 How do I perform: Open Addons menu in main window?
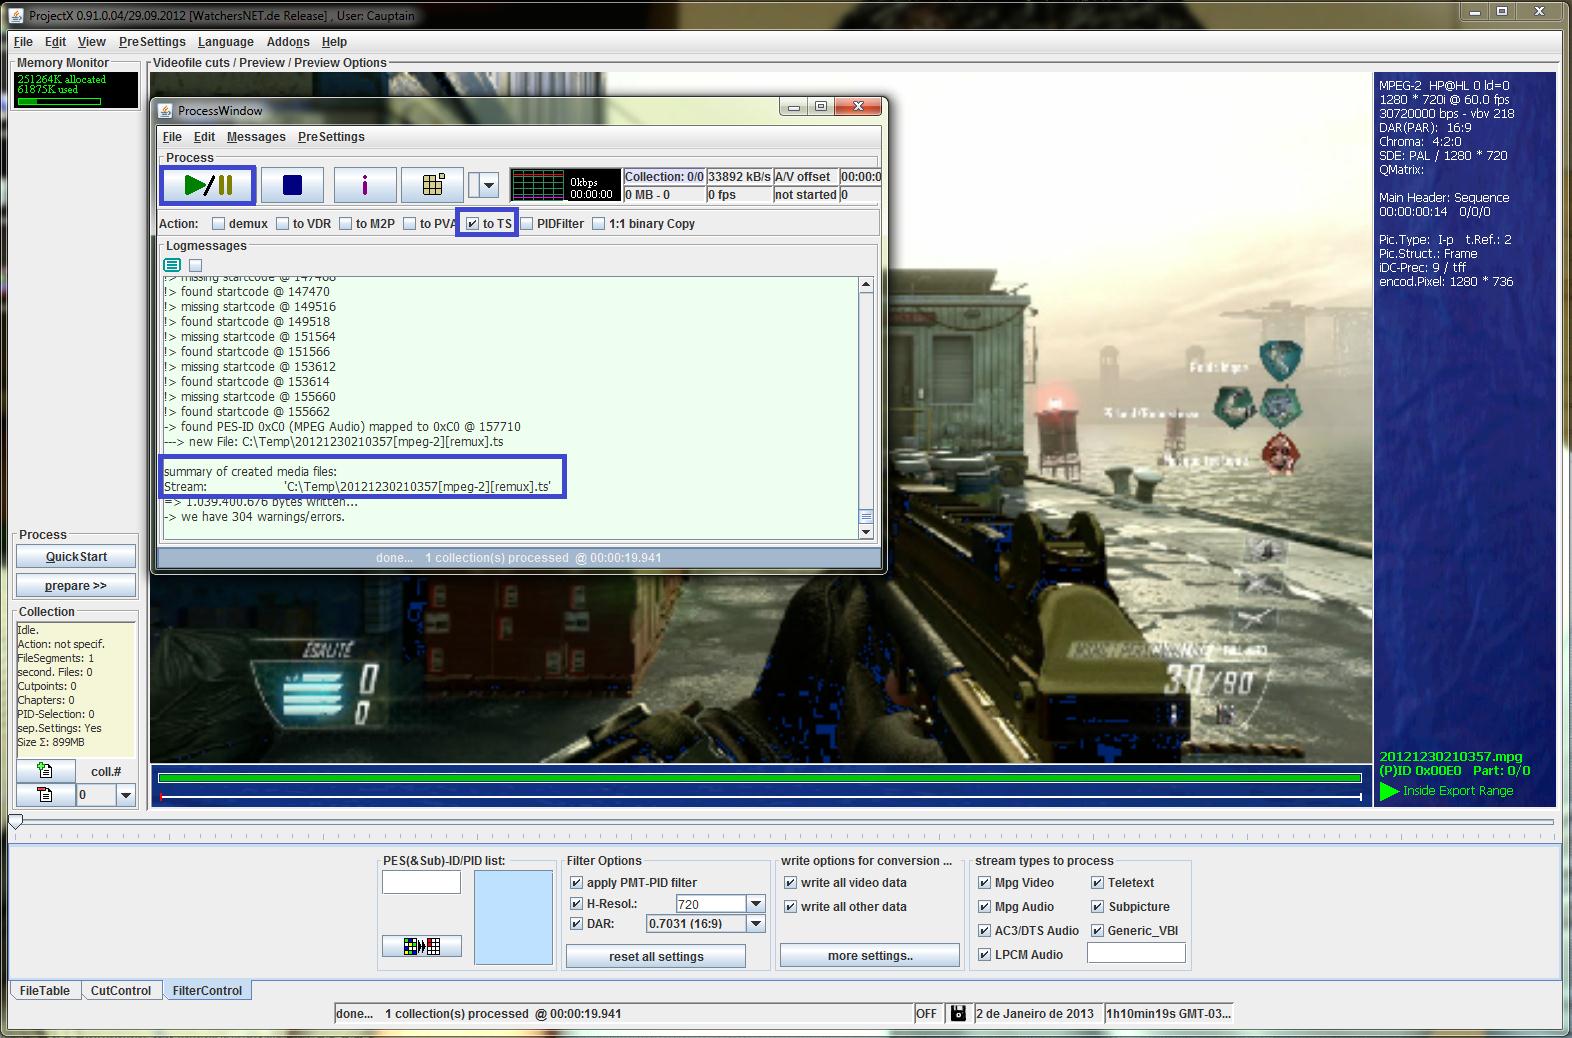pos(288,42)
